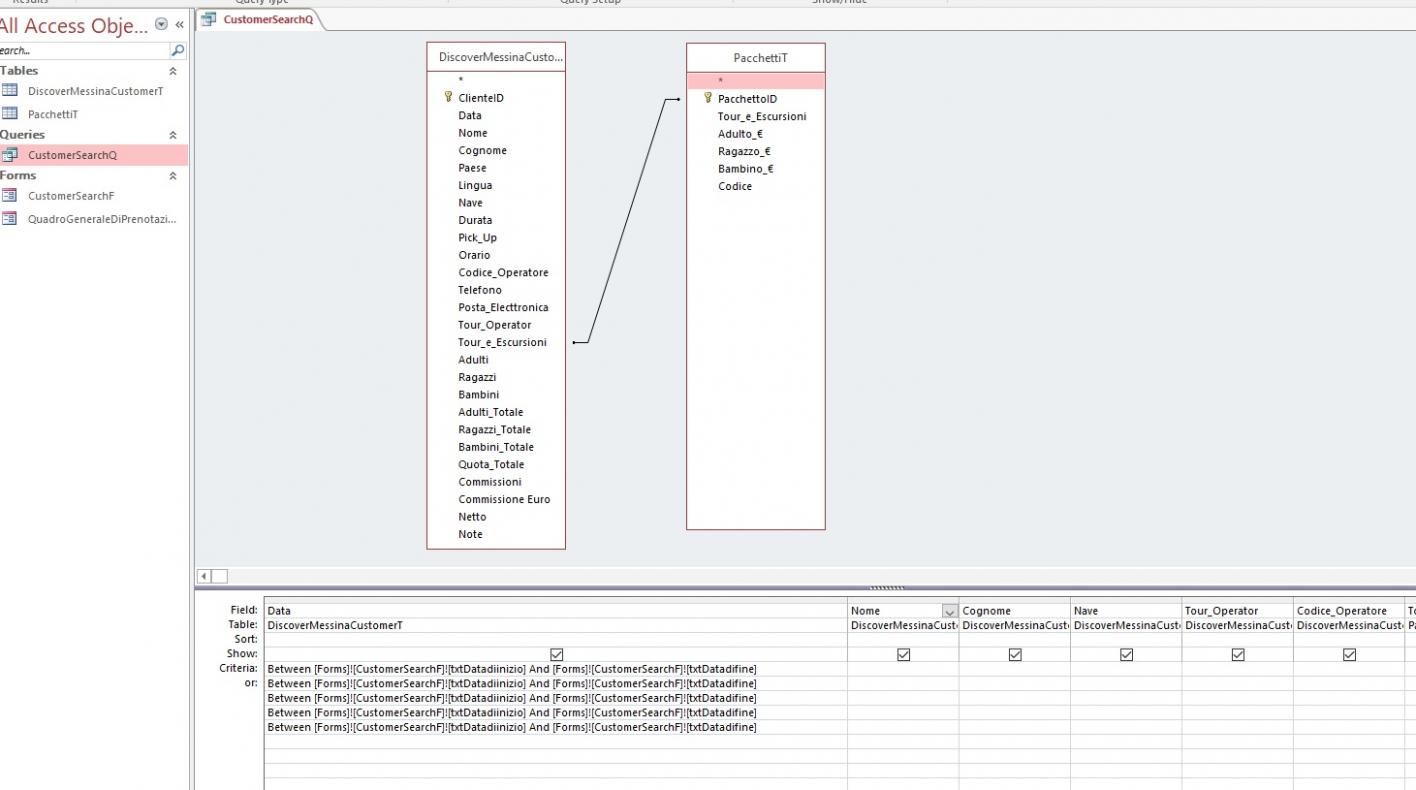Viewport: 1416px width, 790px height.
Task: Click the Nave field cell in the query grid
Action: point(1126,611)
